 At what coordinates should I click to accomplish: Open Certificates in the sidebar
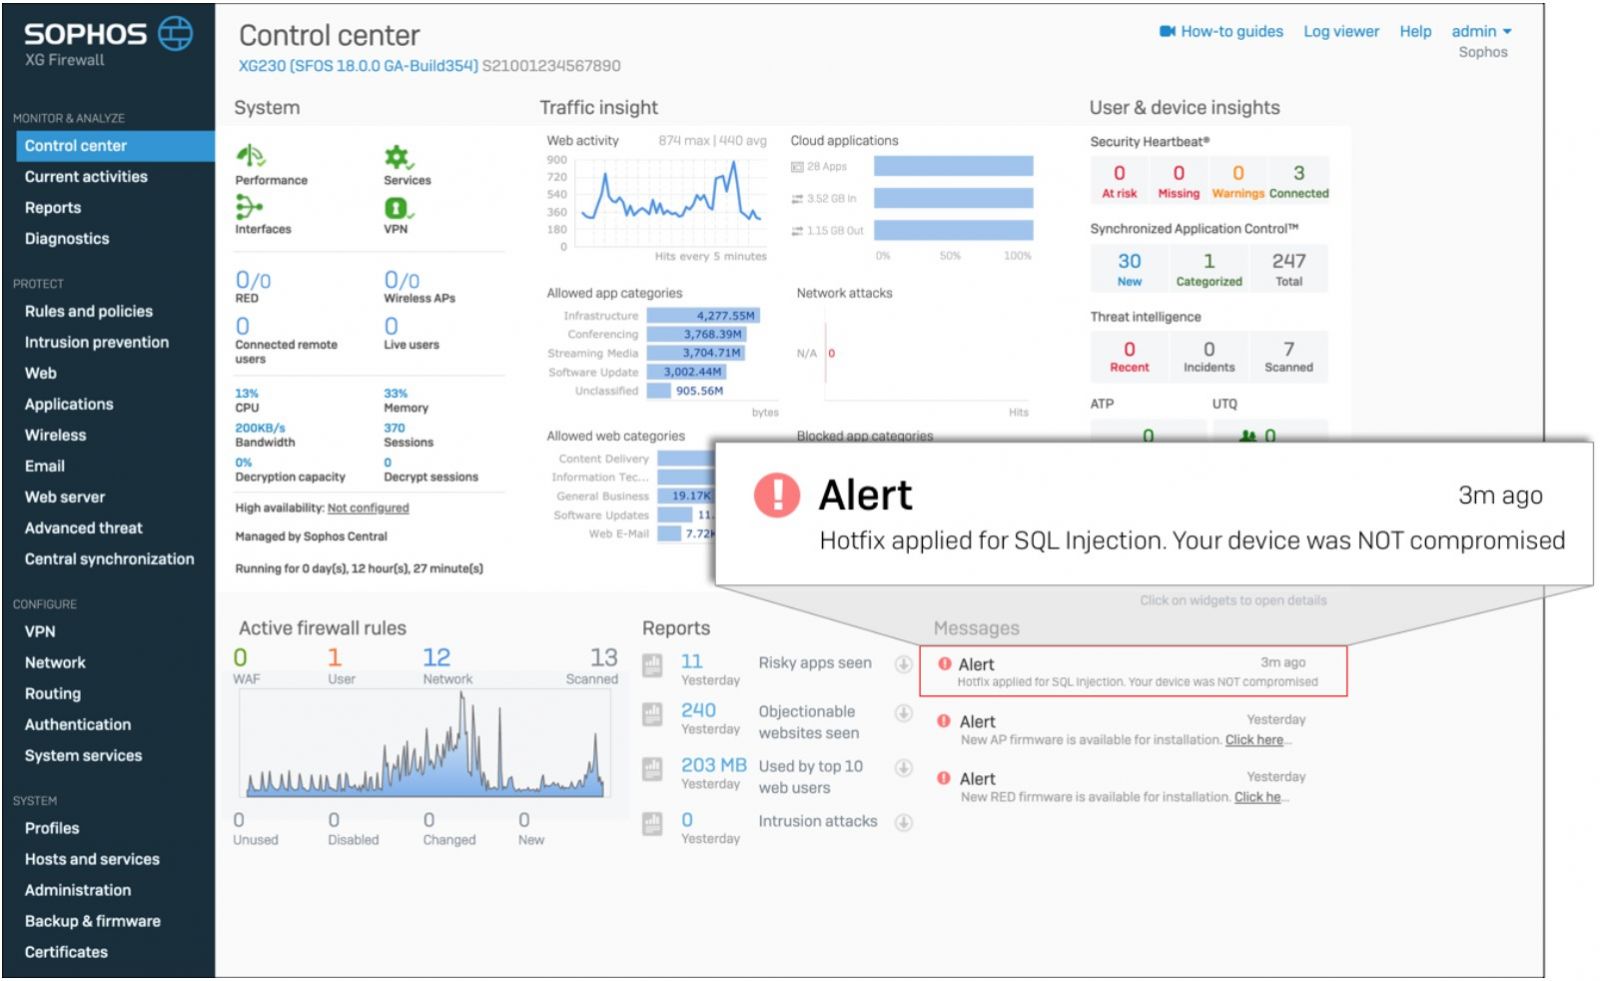point(66,953)
